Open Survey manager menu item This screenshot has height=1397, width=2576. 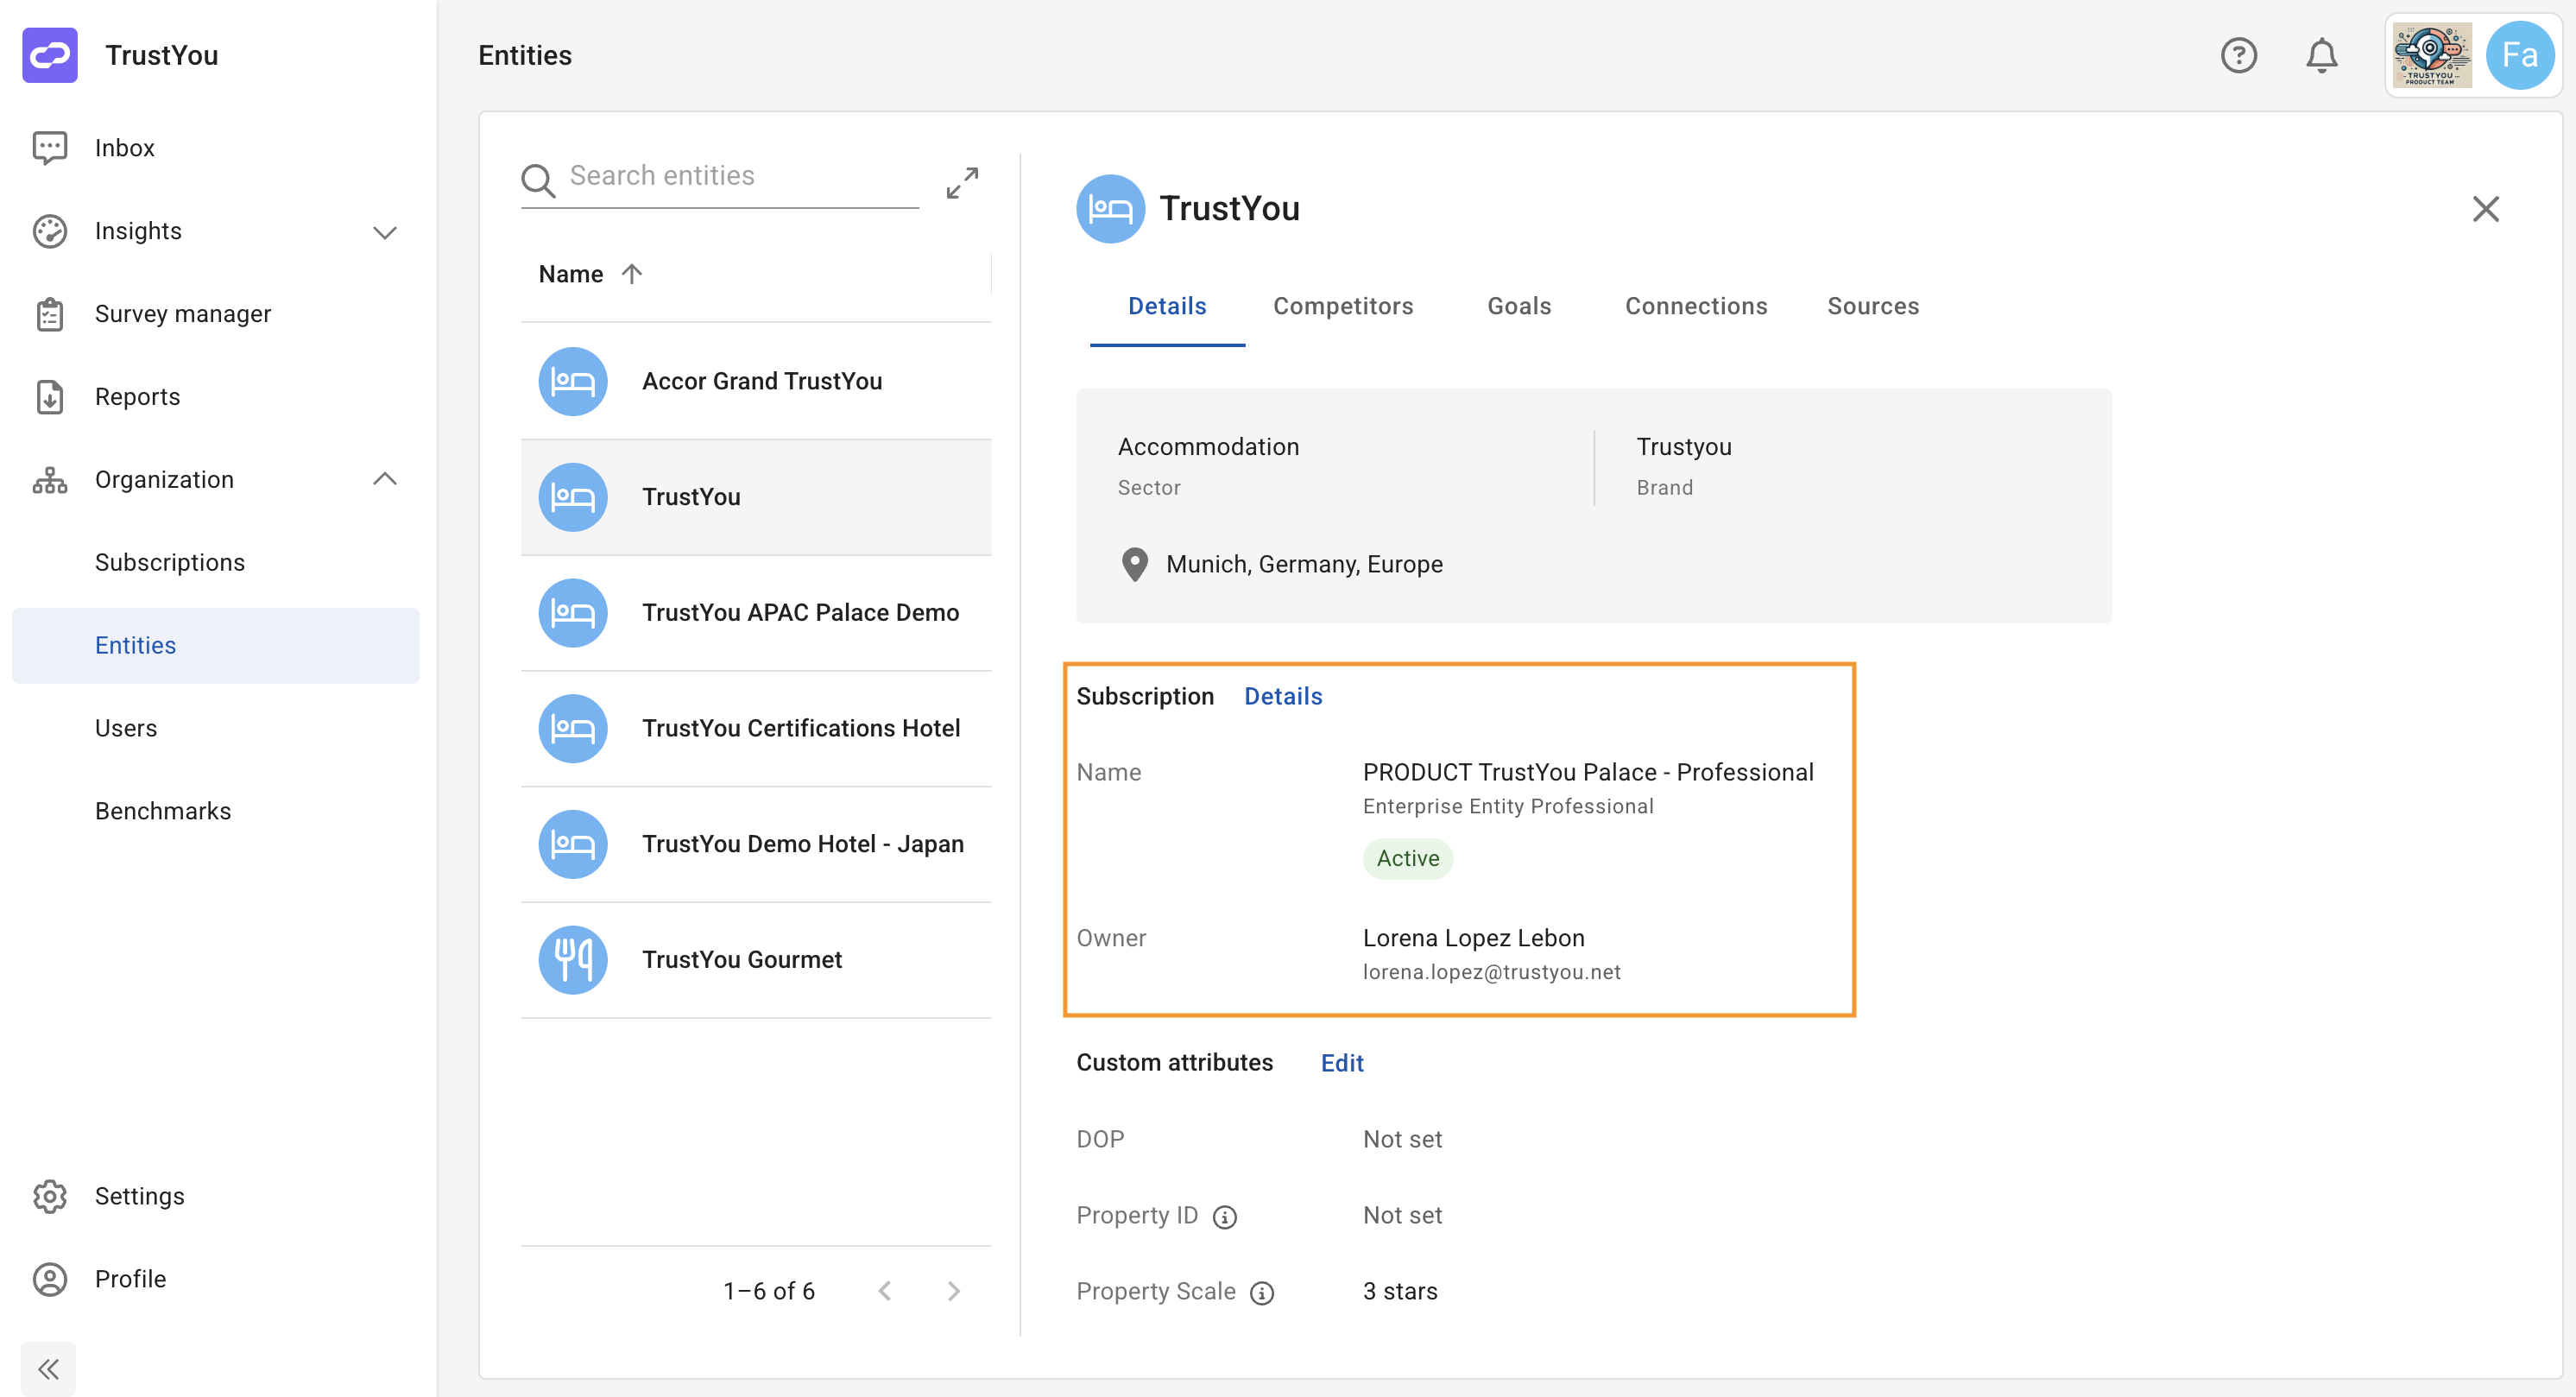coord(215,314)
